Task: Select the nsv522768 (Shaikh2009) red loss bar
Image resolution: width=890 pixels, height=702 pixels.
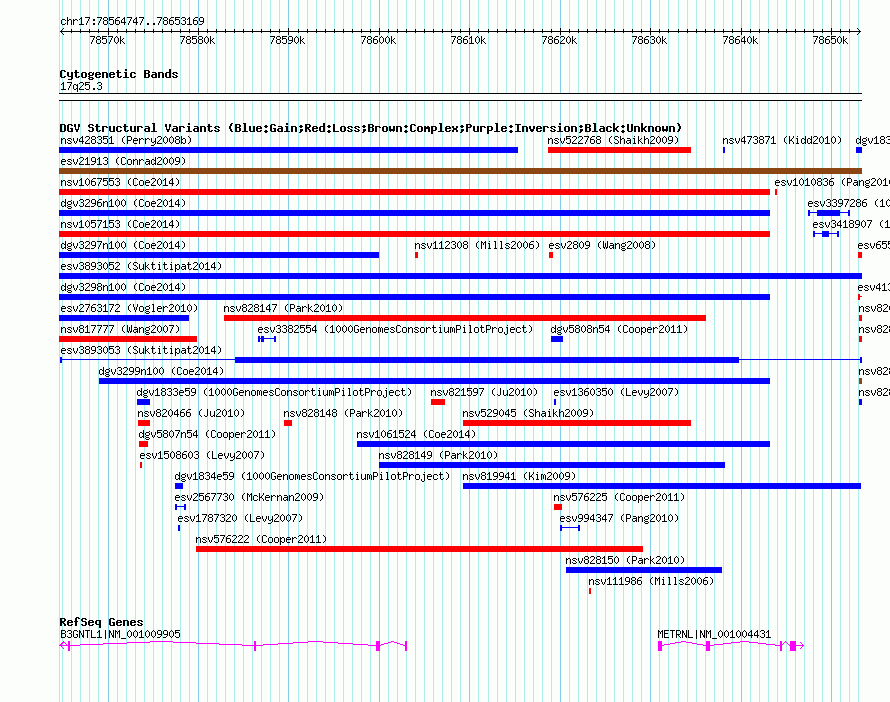Action: [x=619, y=150]
